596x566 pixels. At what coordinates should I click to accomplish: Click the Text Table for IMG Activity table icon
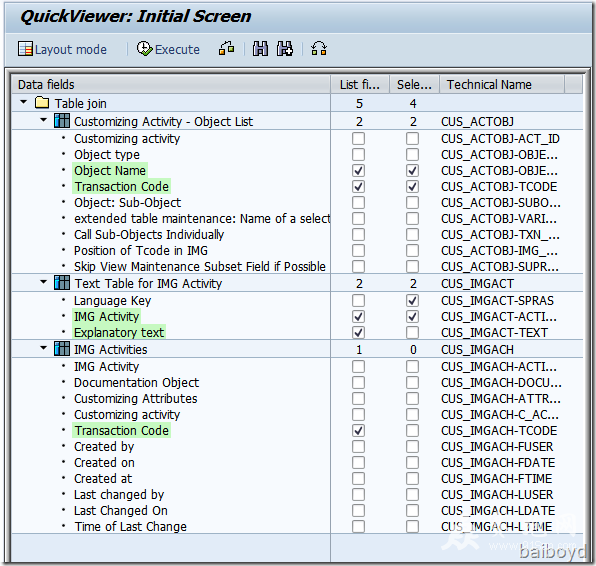coord(62,283)
